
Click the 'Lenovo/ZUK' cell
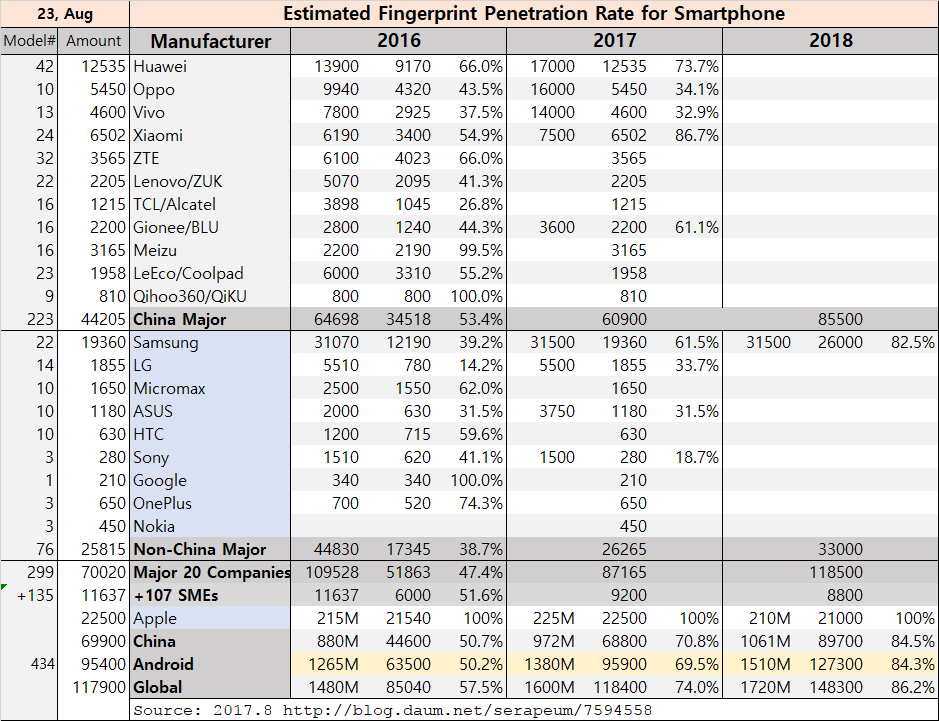click(210, 181)
